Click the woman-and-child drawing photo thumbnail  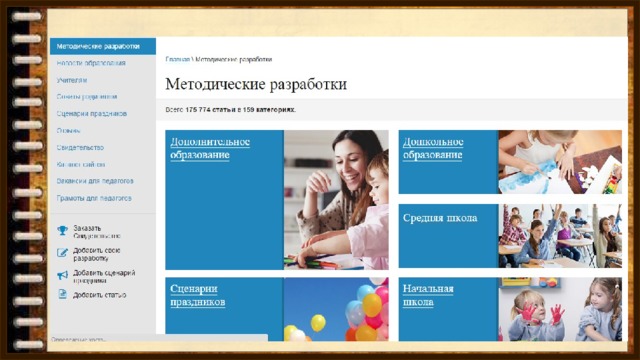(x=336, y=200)
